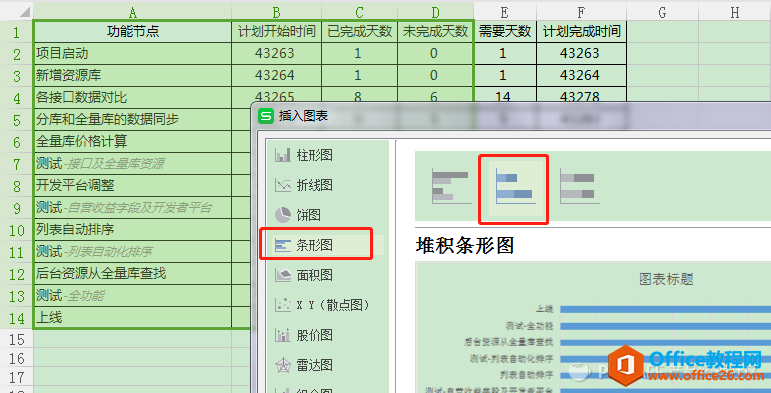Click the 上线 cell in row 14
The height and width of the screenshot is (393, 771).
(133, 318)
